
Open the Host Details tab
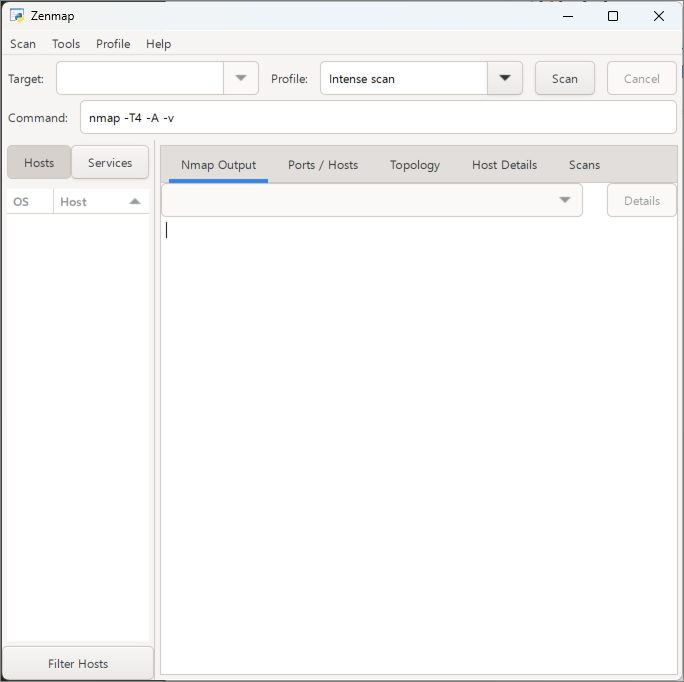tap(504, 165)
